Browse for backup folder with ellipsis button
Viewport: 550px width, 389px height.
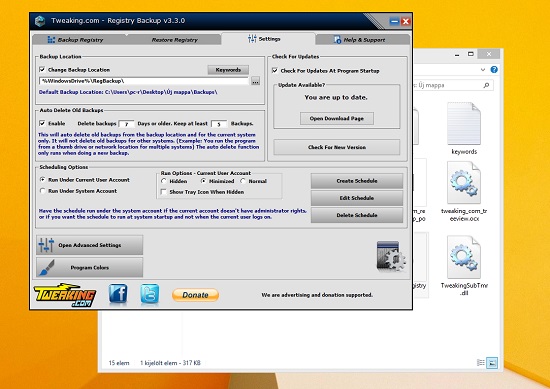[255, 81]
